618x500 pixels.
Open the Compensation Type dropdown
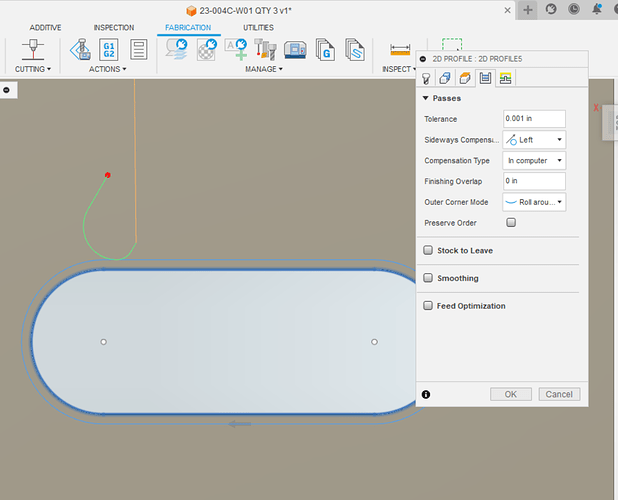pyautogui.click(x=534, y=161)
